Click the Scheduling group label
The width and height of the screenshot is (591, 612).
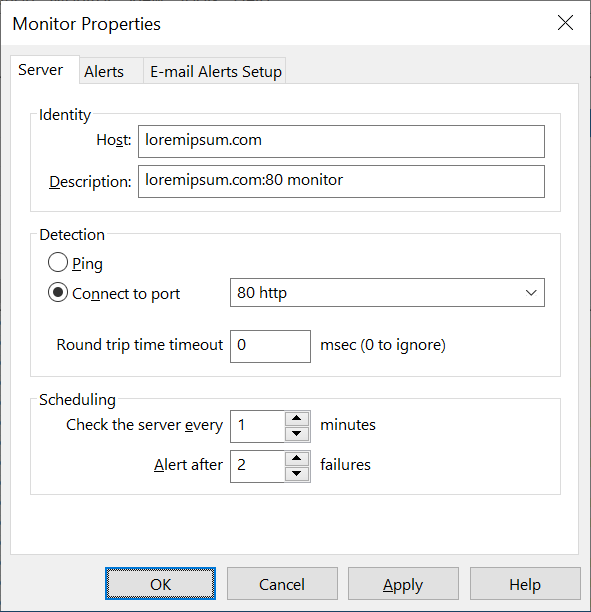pos(77,400)
